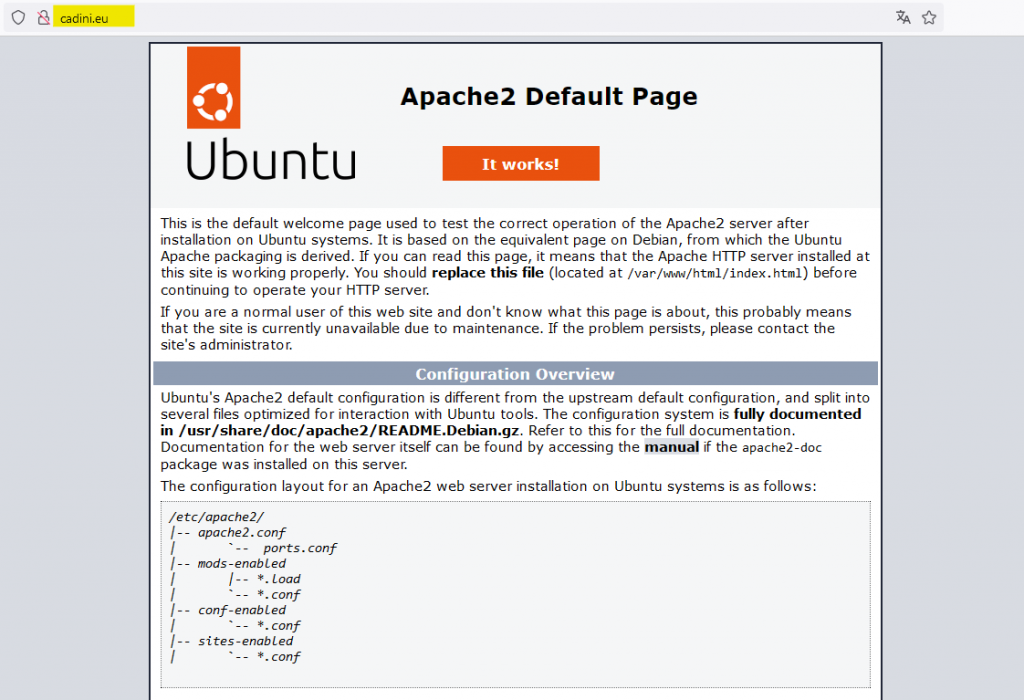
Task: Click the translate page icon
Action: (x=903, y=17)
